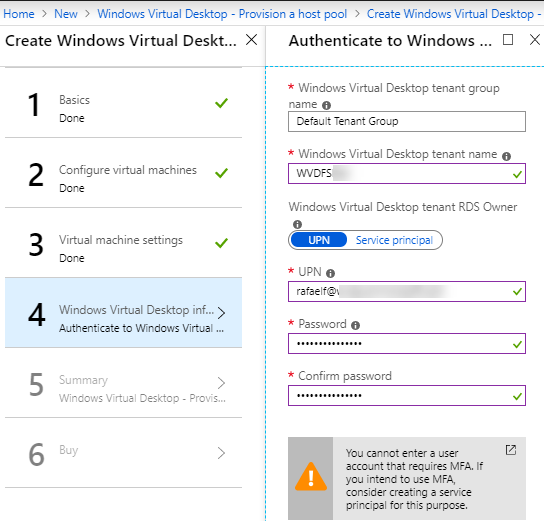
Task: Close the Create Windows Virtual Desktop blade
Action: coord(252,40)
